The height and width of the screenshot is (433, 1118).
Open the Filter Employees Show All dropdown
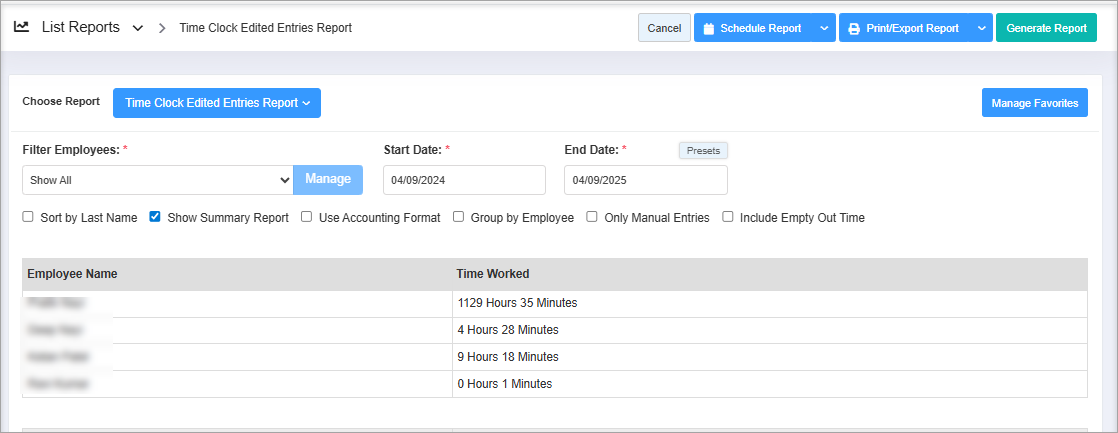(157, 180)
